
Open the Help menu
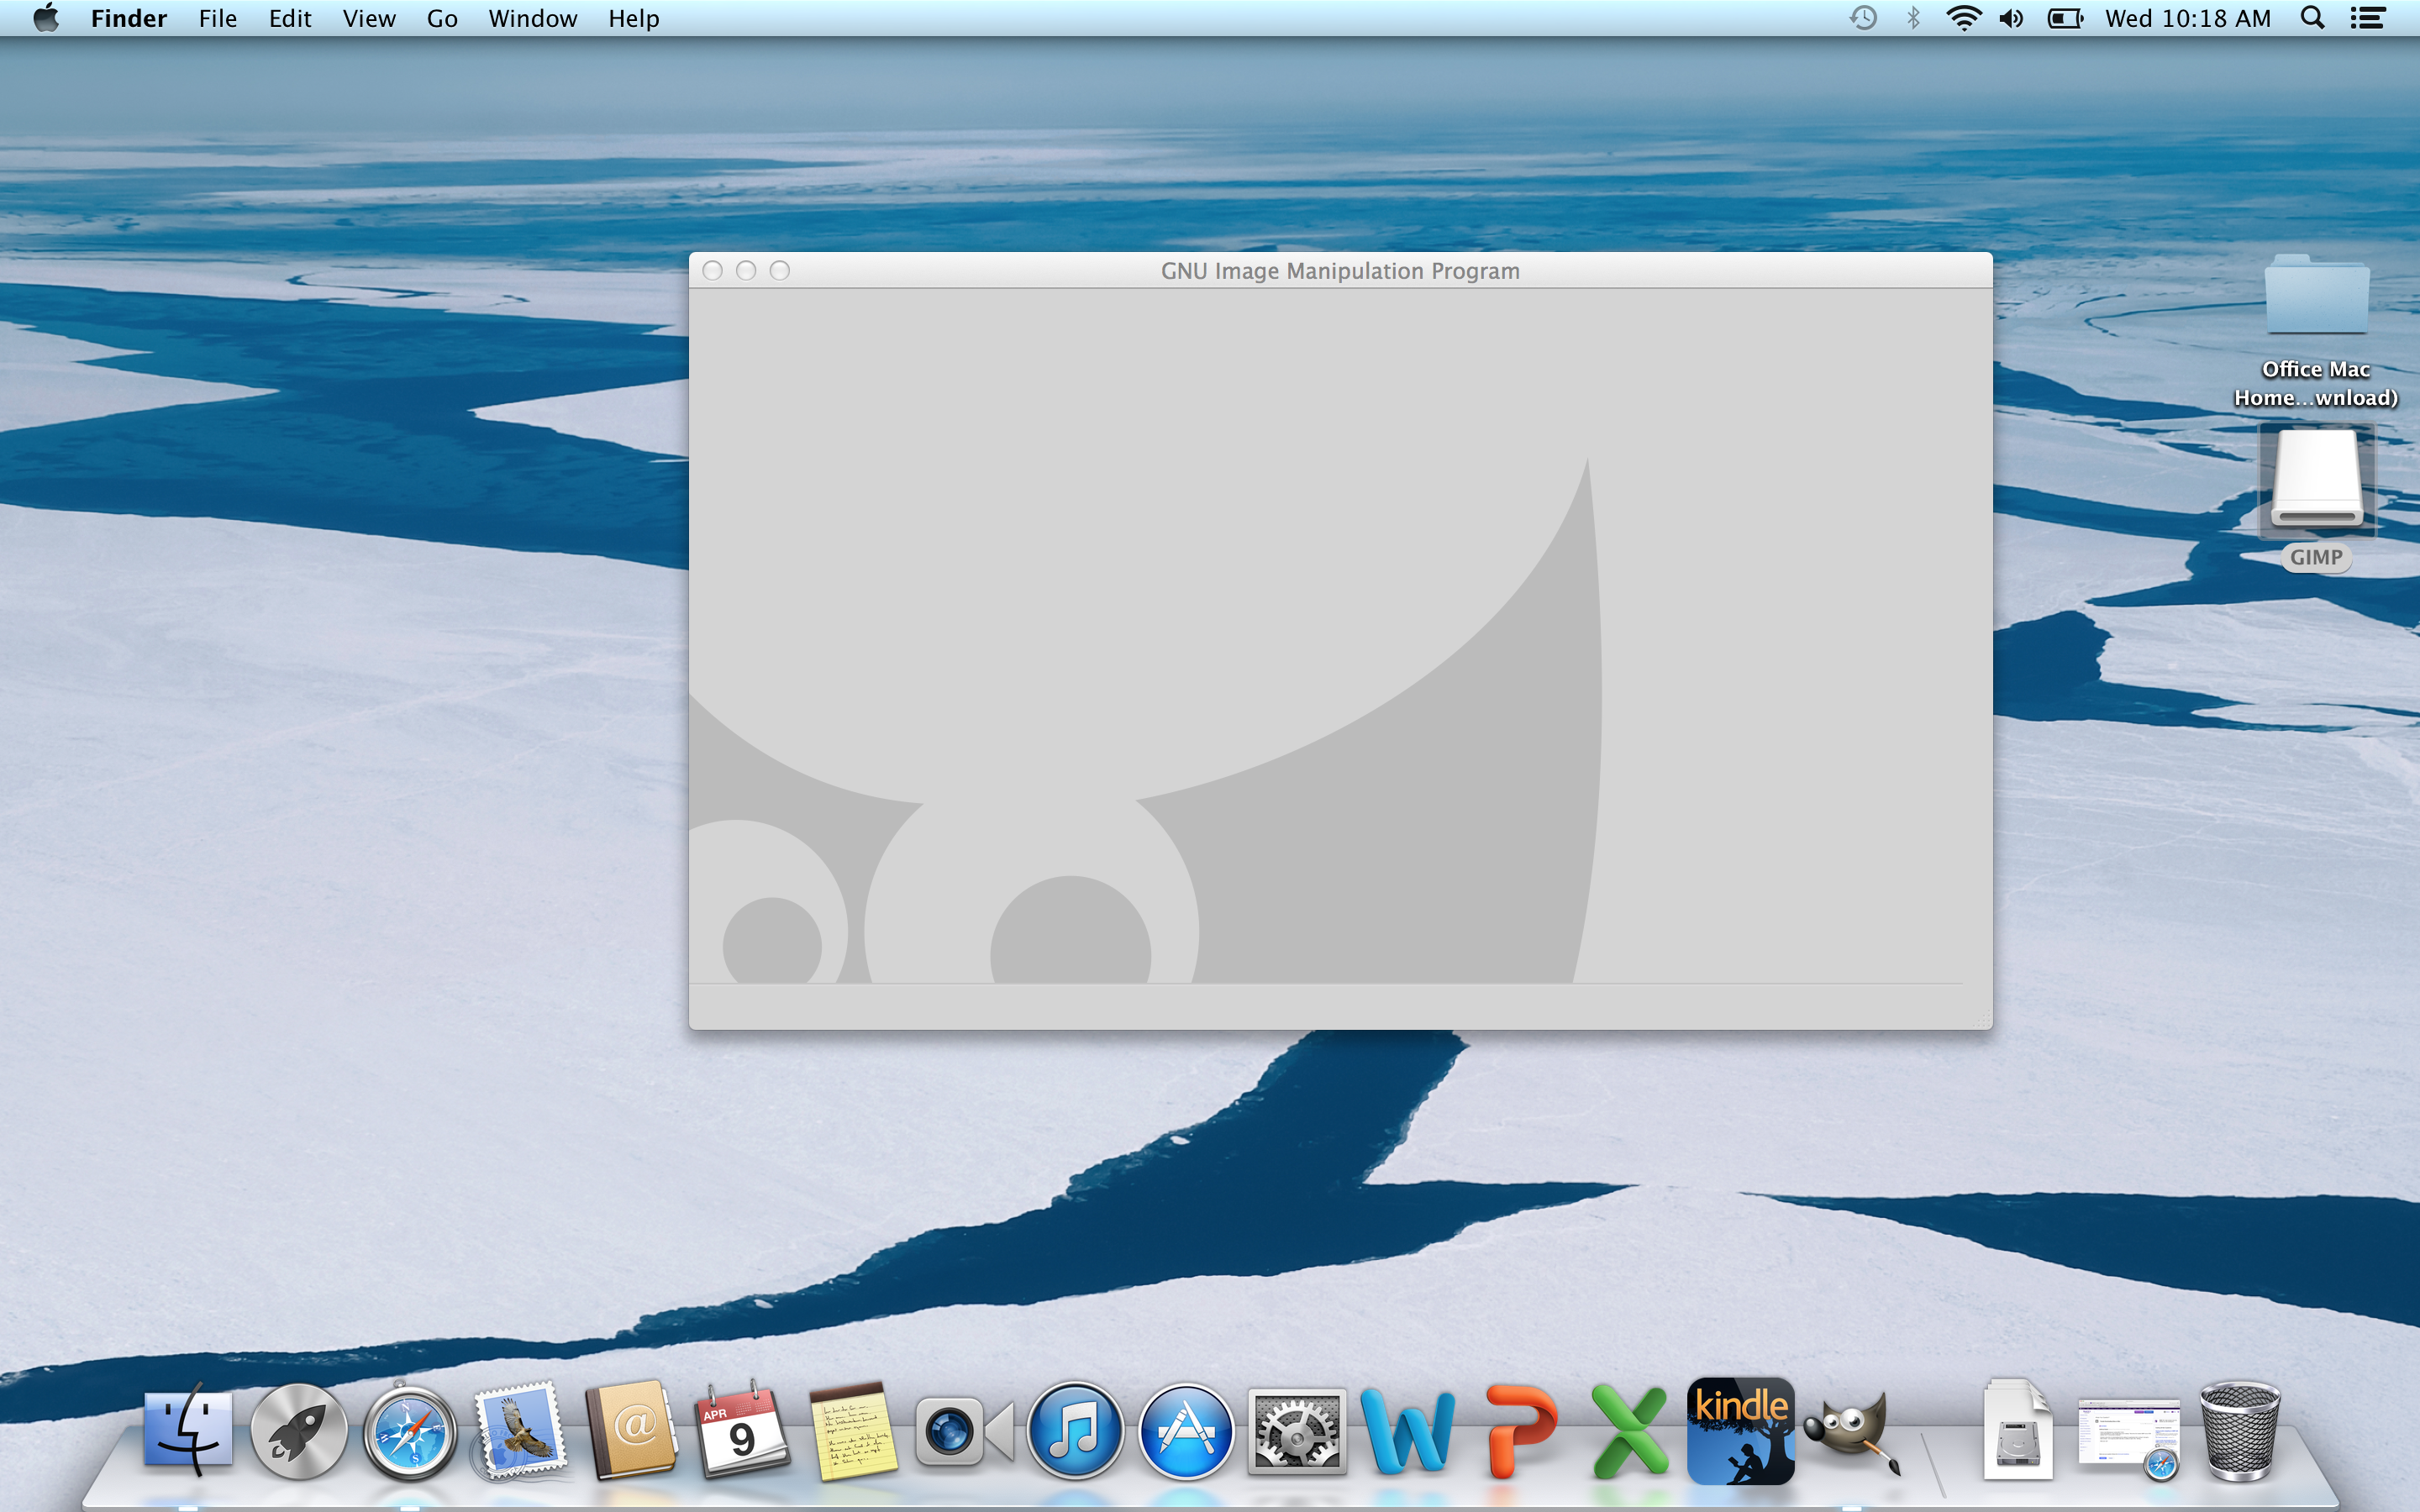(x=634, y=18)
